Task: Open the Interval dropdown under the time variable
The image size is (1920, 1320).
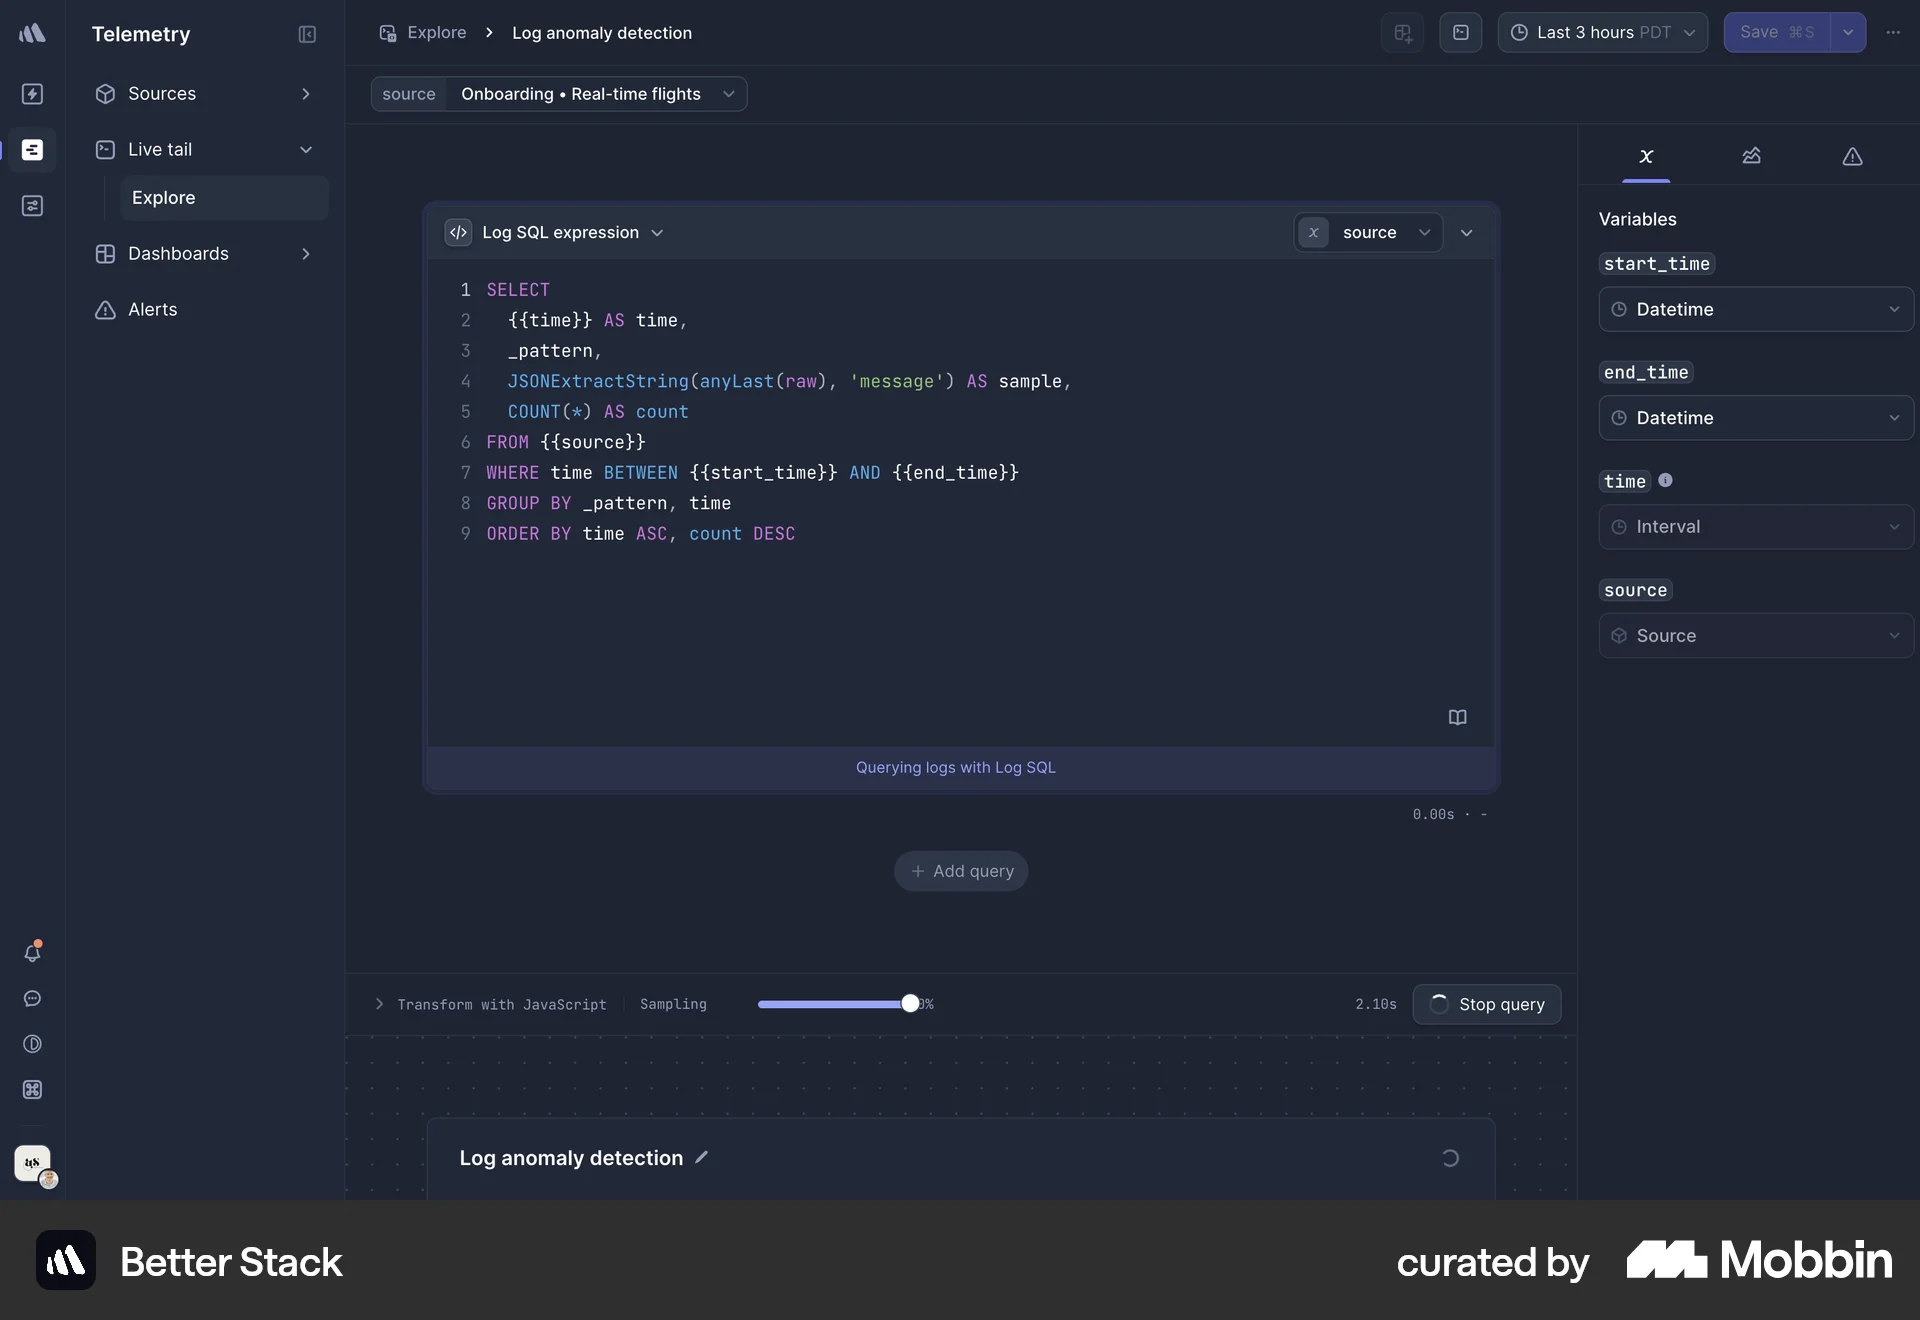Action: click(x=1755, y=527)
